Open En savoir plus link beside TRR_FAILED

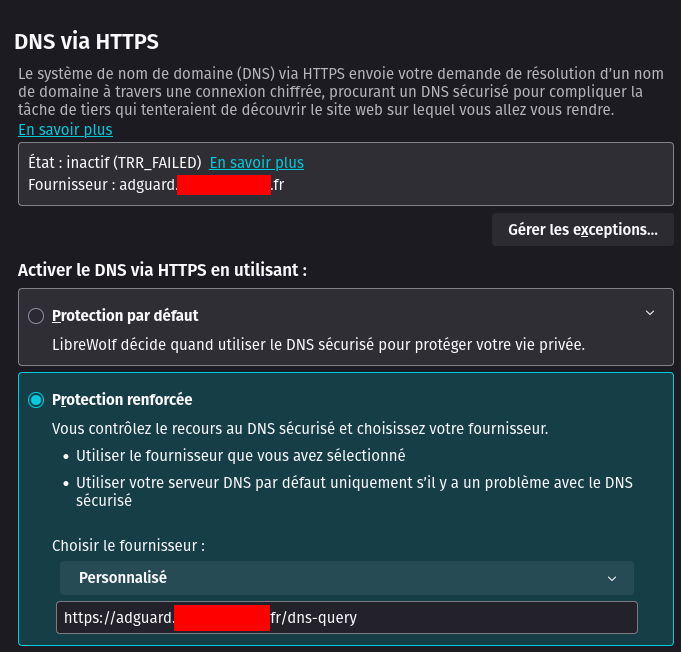click(256, 162)
